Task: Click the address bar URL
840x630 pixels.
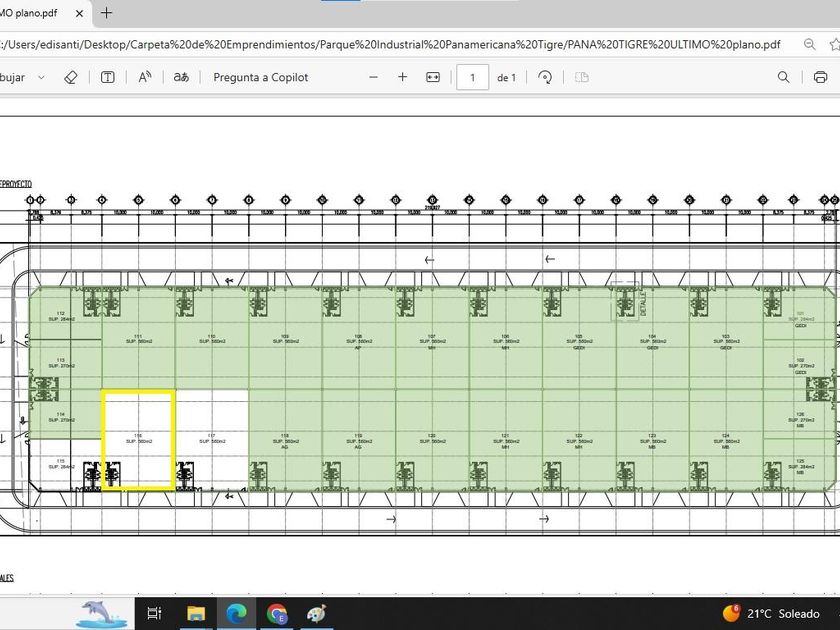Action: [x=390, y=44]
